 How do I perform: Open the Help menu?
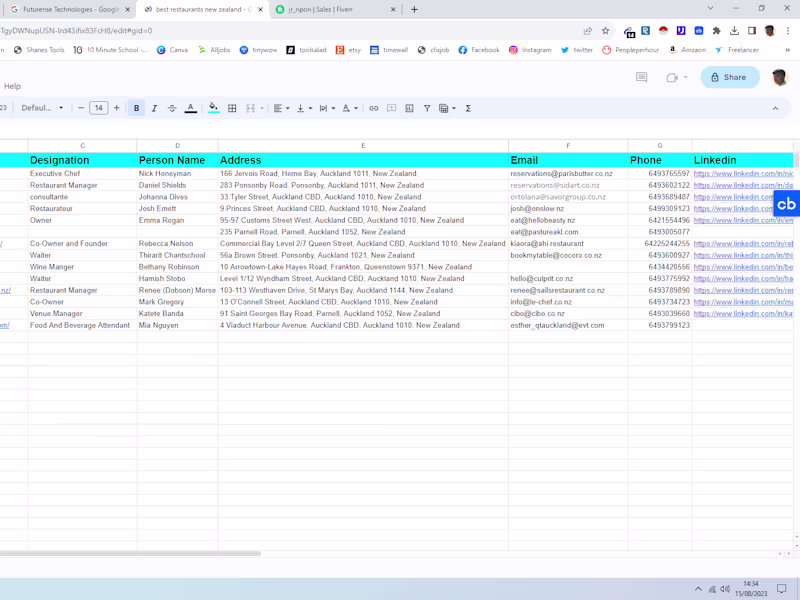tap(12, 86)
